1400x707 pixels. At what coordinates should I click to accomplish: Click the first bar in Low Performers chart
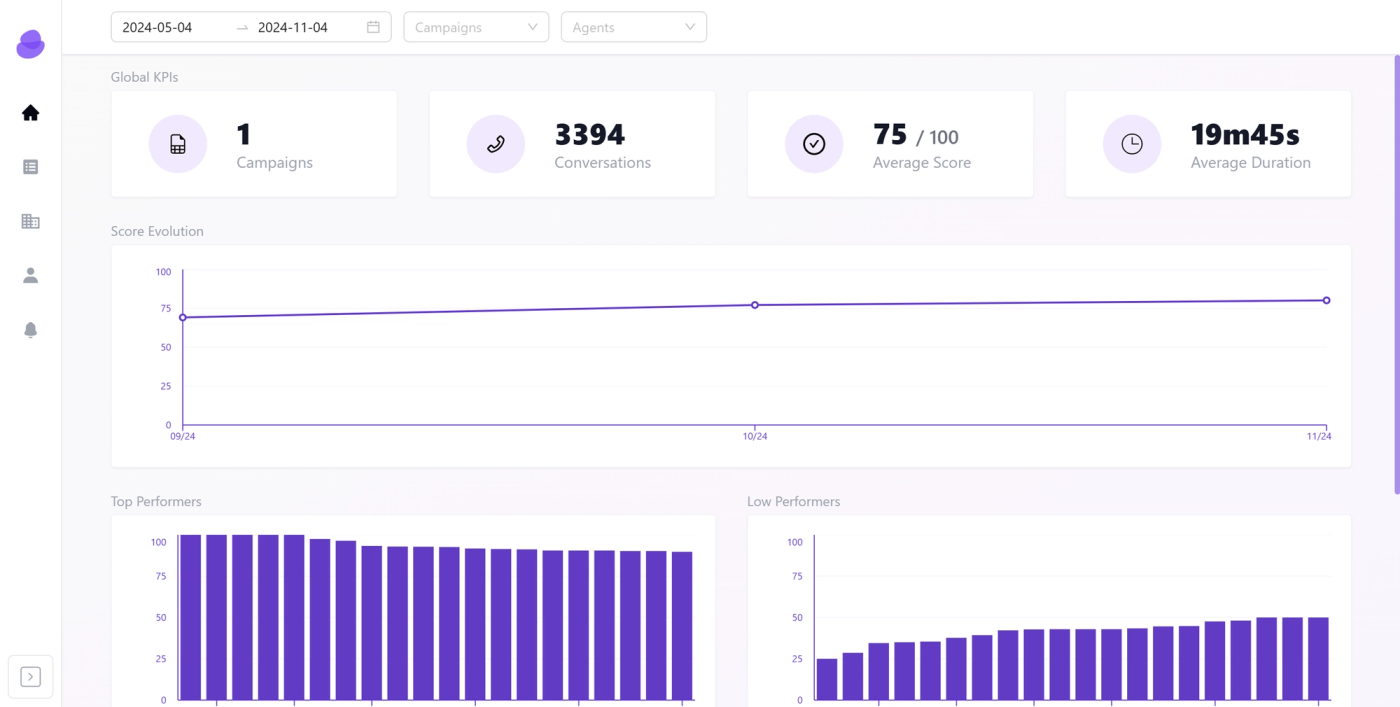pyautogui.click(x=827, y=679)
